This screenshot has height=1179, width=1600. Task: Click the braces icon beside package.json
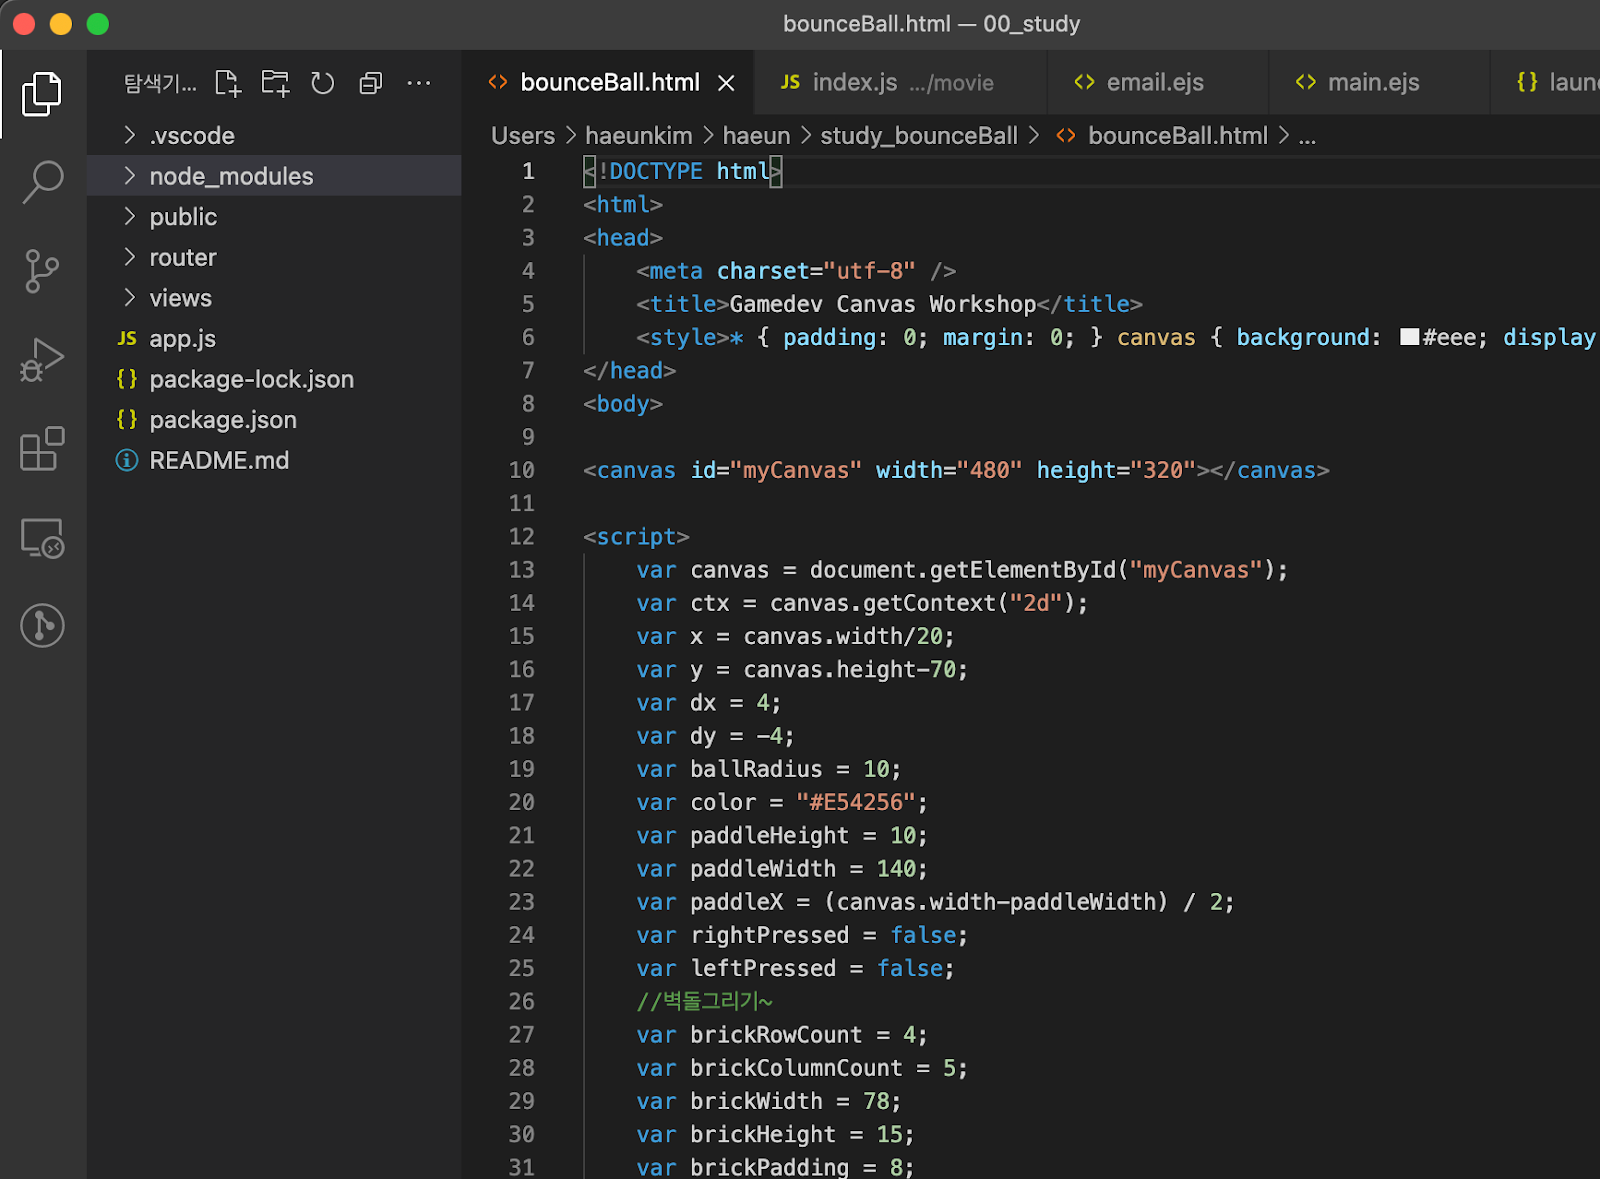click(127, 420)
